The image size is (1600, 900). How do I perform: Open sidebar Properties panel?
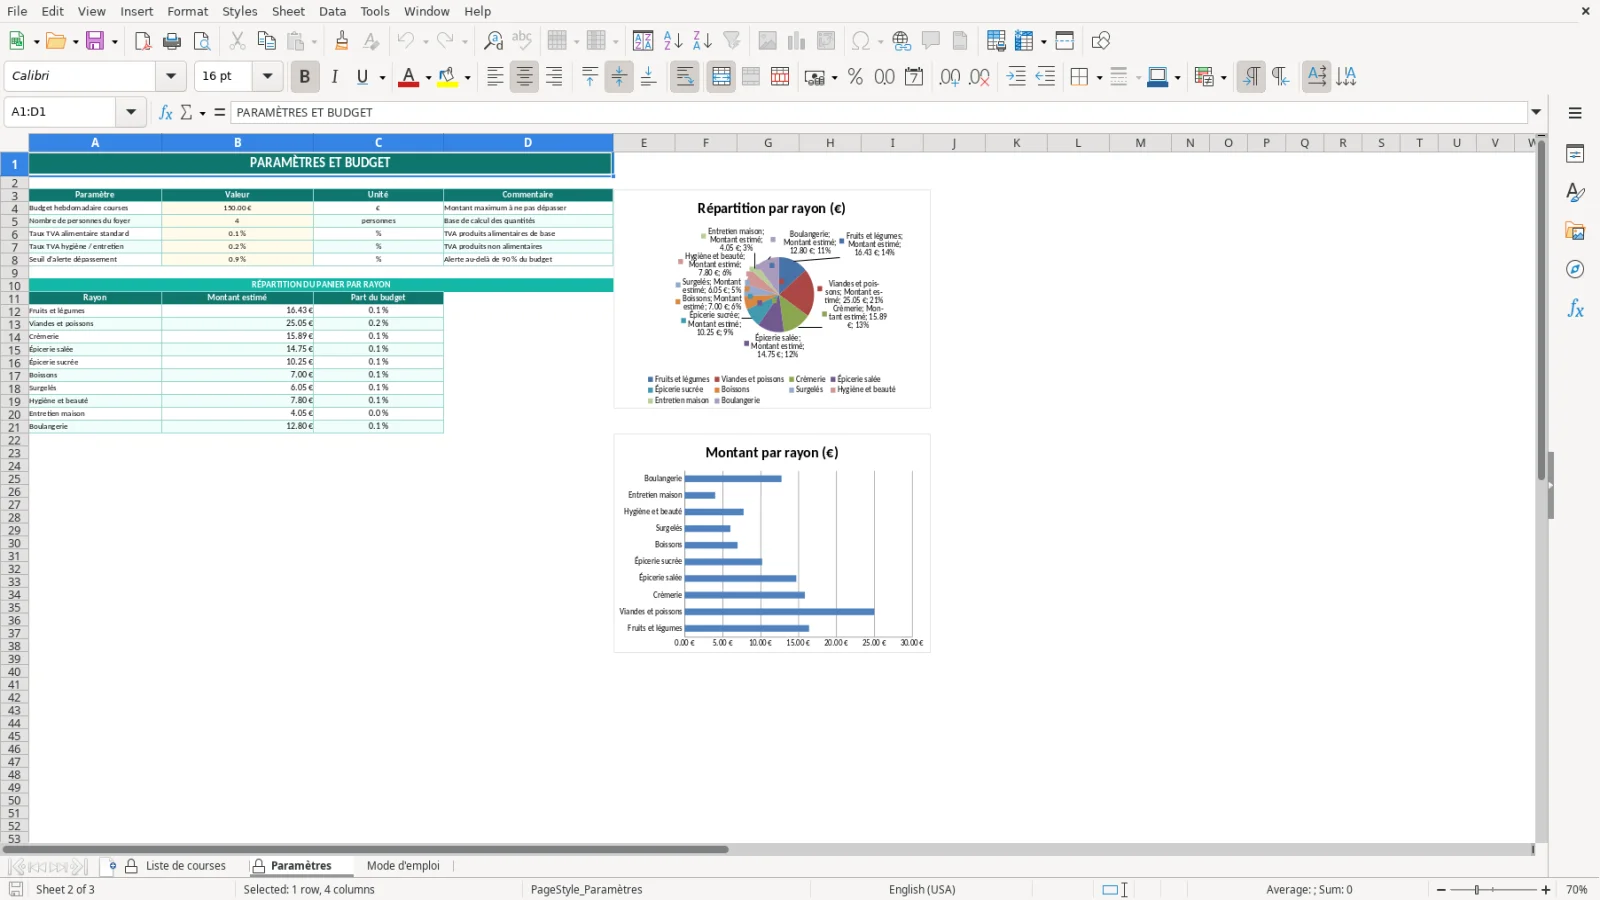[x=1575, y=154]
